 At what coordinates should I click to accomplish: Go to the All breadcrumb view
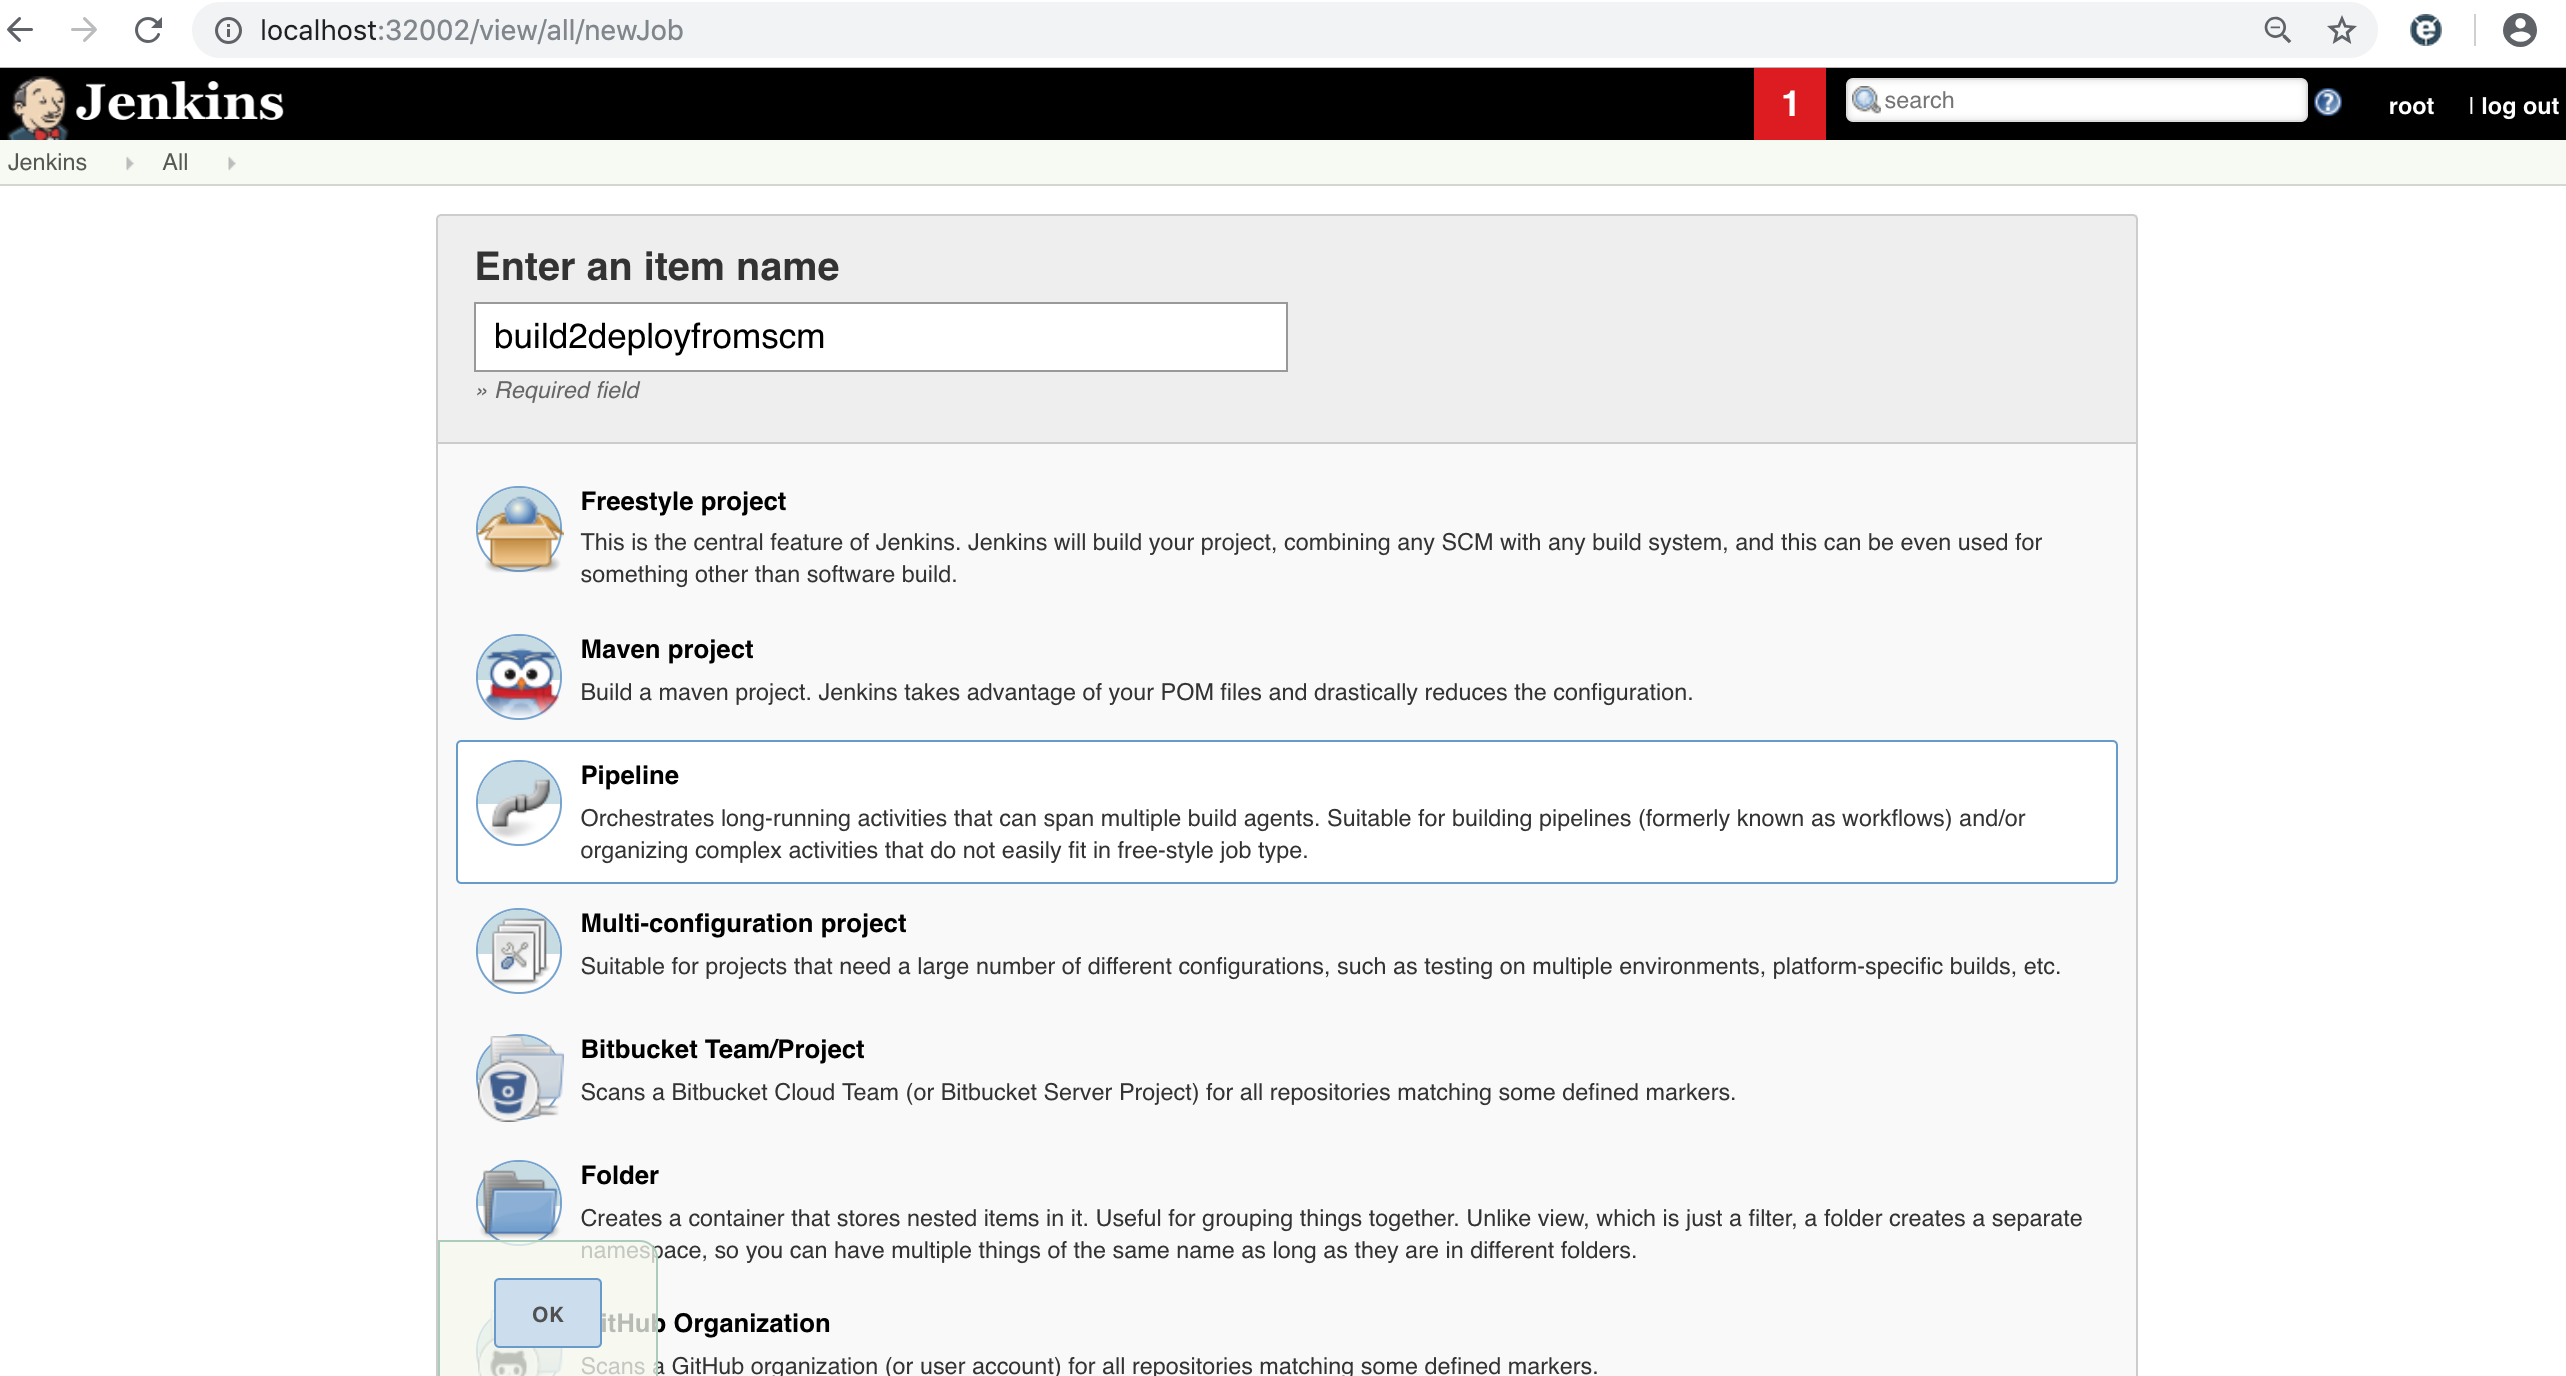click(x=175, y=163)
